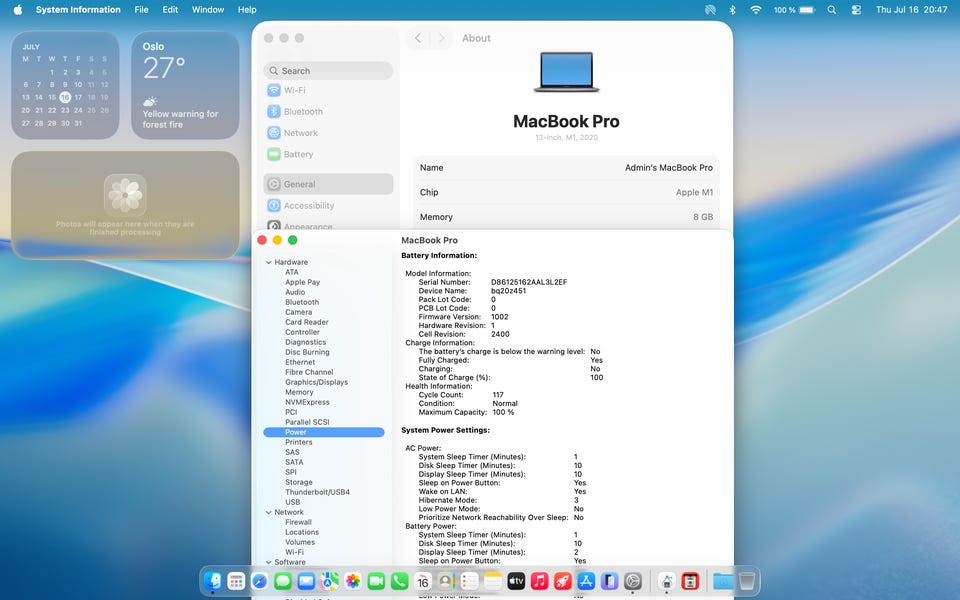
Task: Open the File menu
Action: pyautogui.click(x=141, y=10)
